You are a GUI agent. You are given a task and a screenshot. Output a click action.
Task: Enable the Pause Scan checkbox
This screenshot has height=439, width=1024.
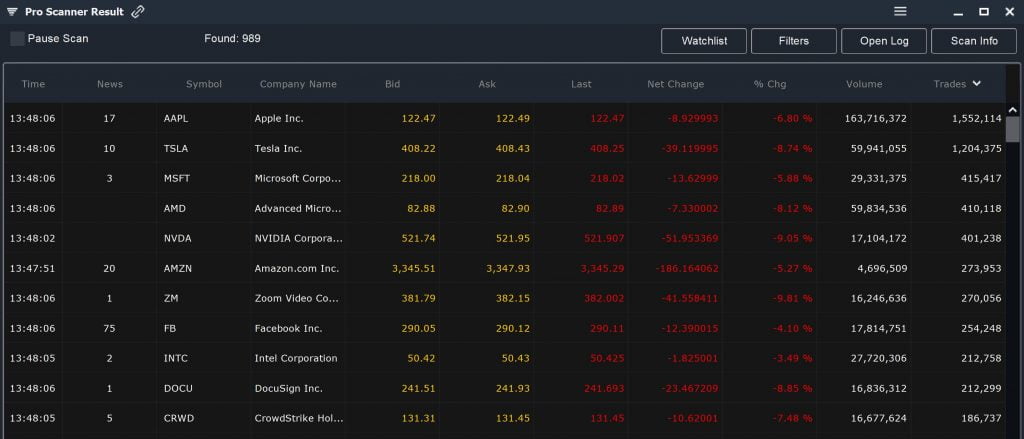point(18,39)
